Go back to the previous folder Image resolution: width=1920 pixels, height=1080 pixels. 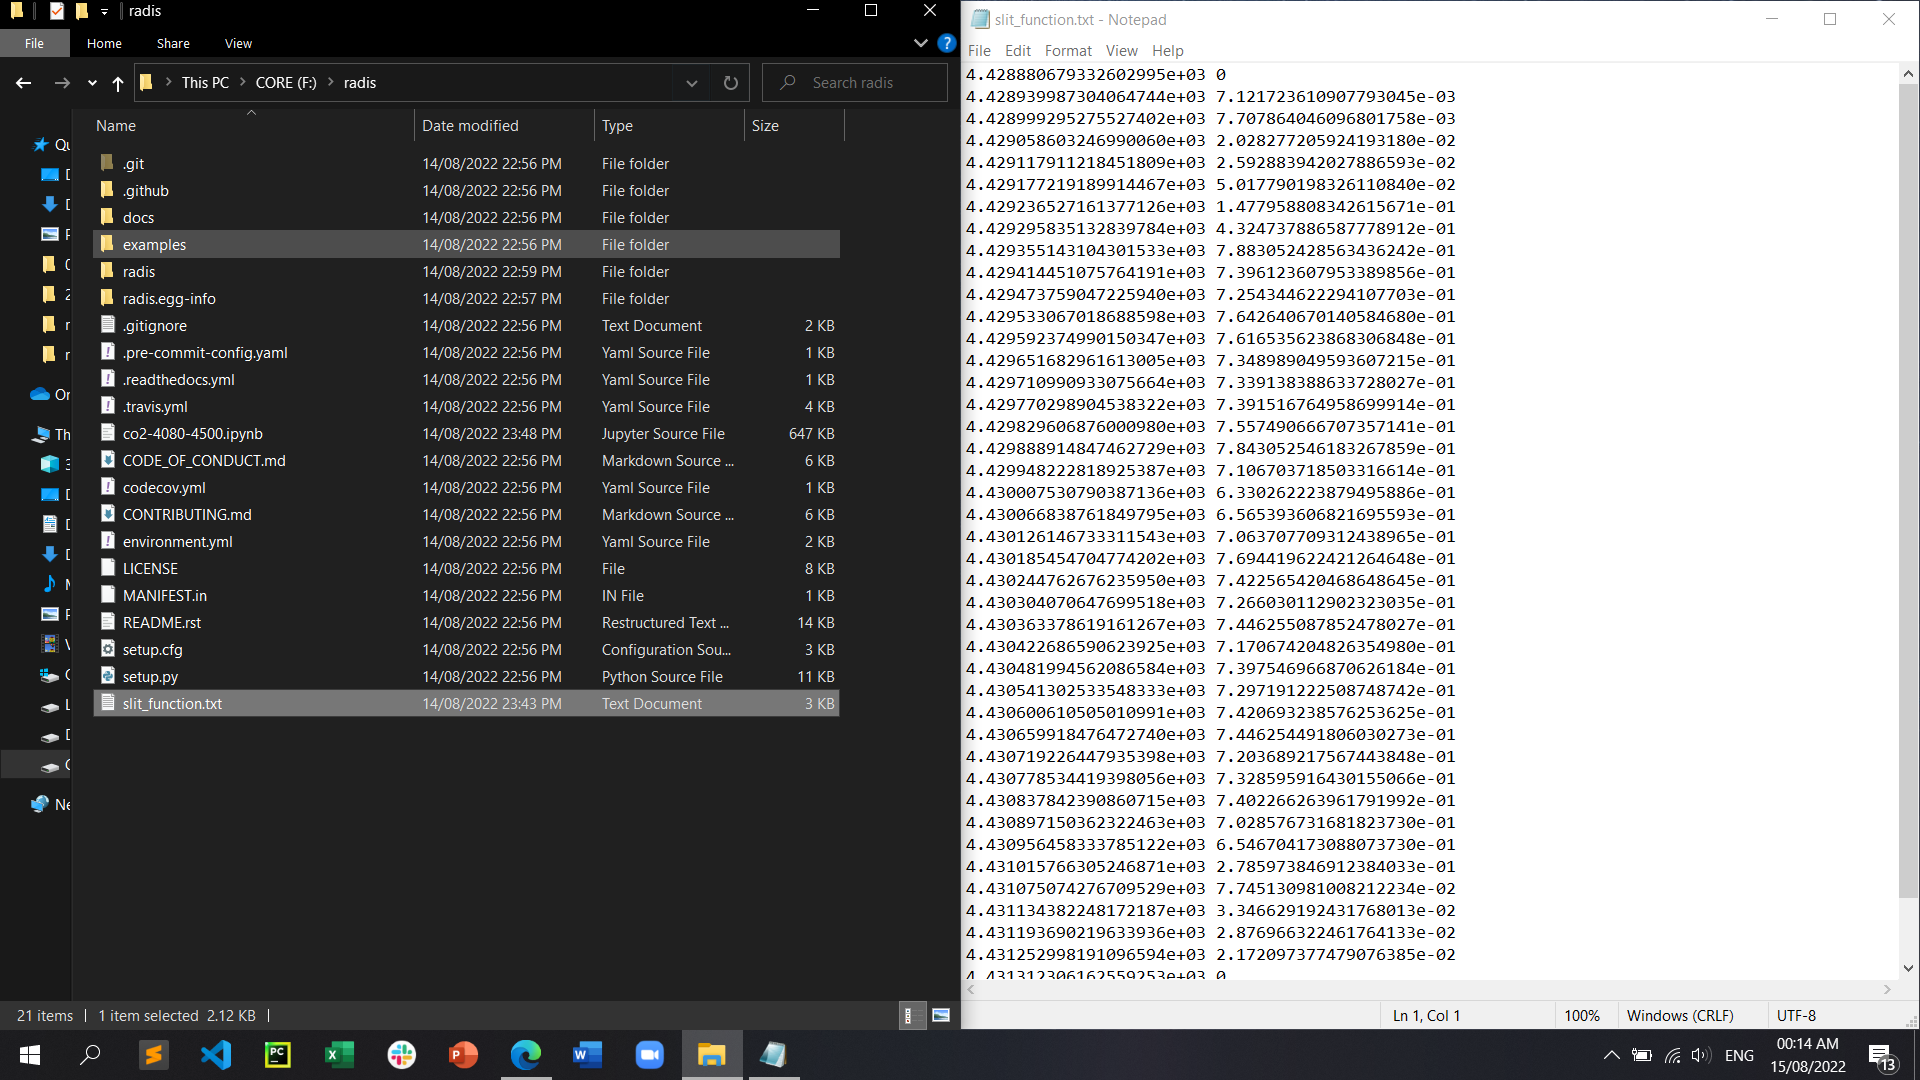(x=23, y=83)
